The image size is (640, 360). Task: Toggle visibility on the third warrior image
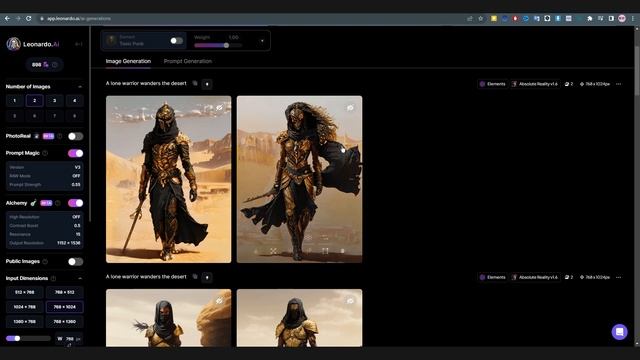tap(220, 301)
